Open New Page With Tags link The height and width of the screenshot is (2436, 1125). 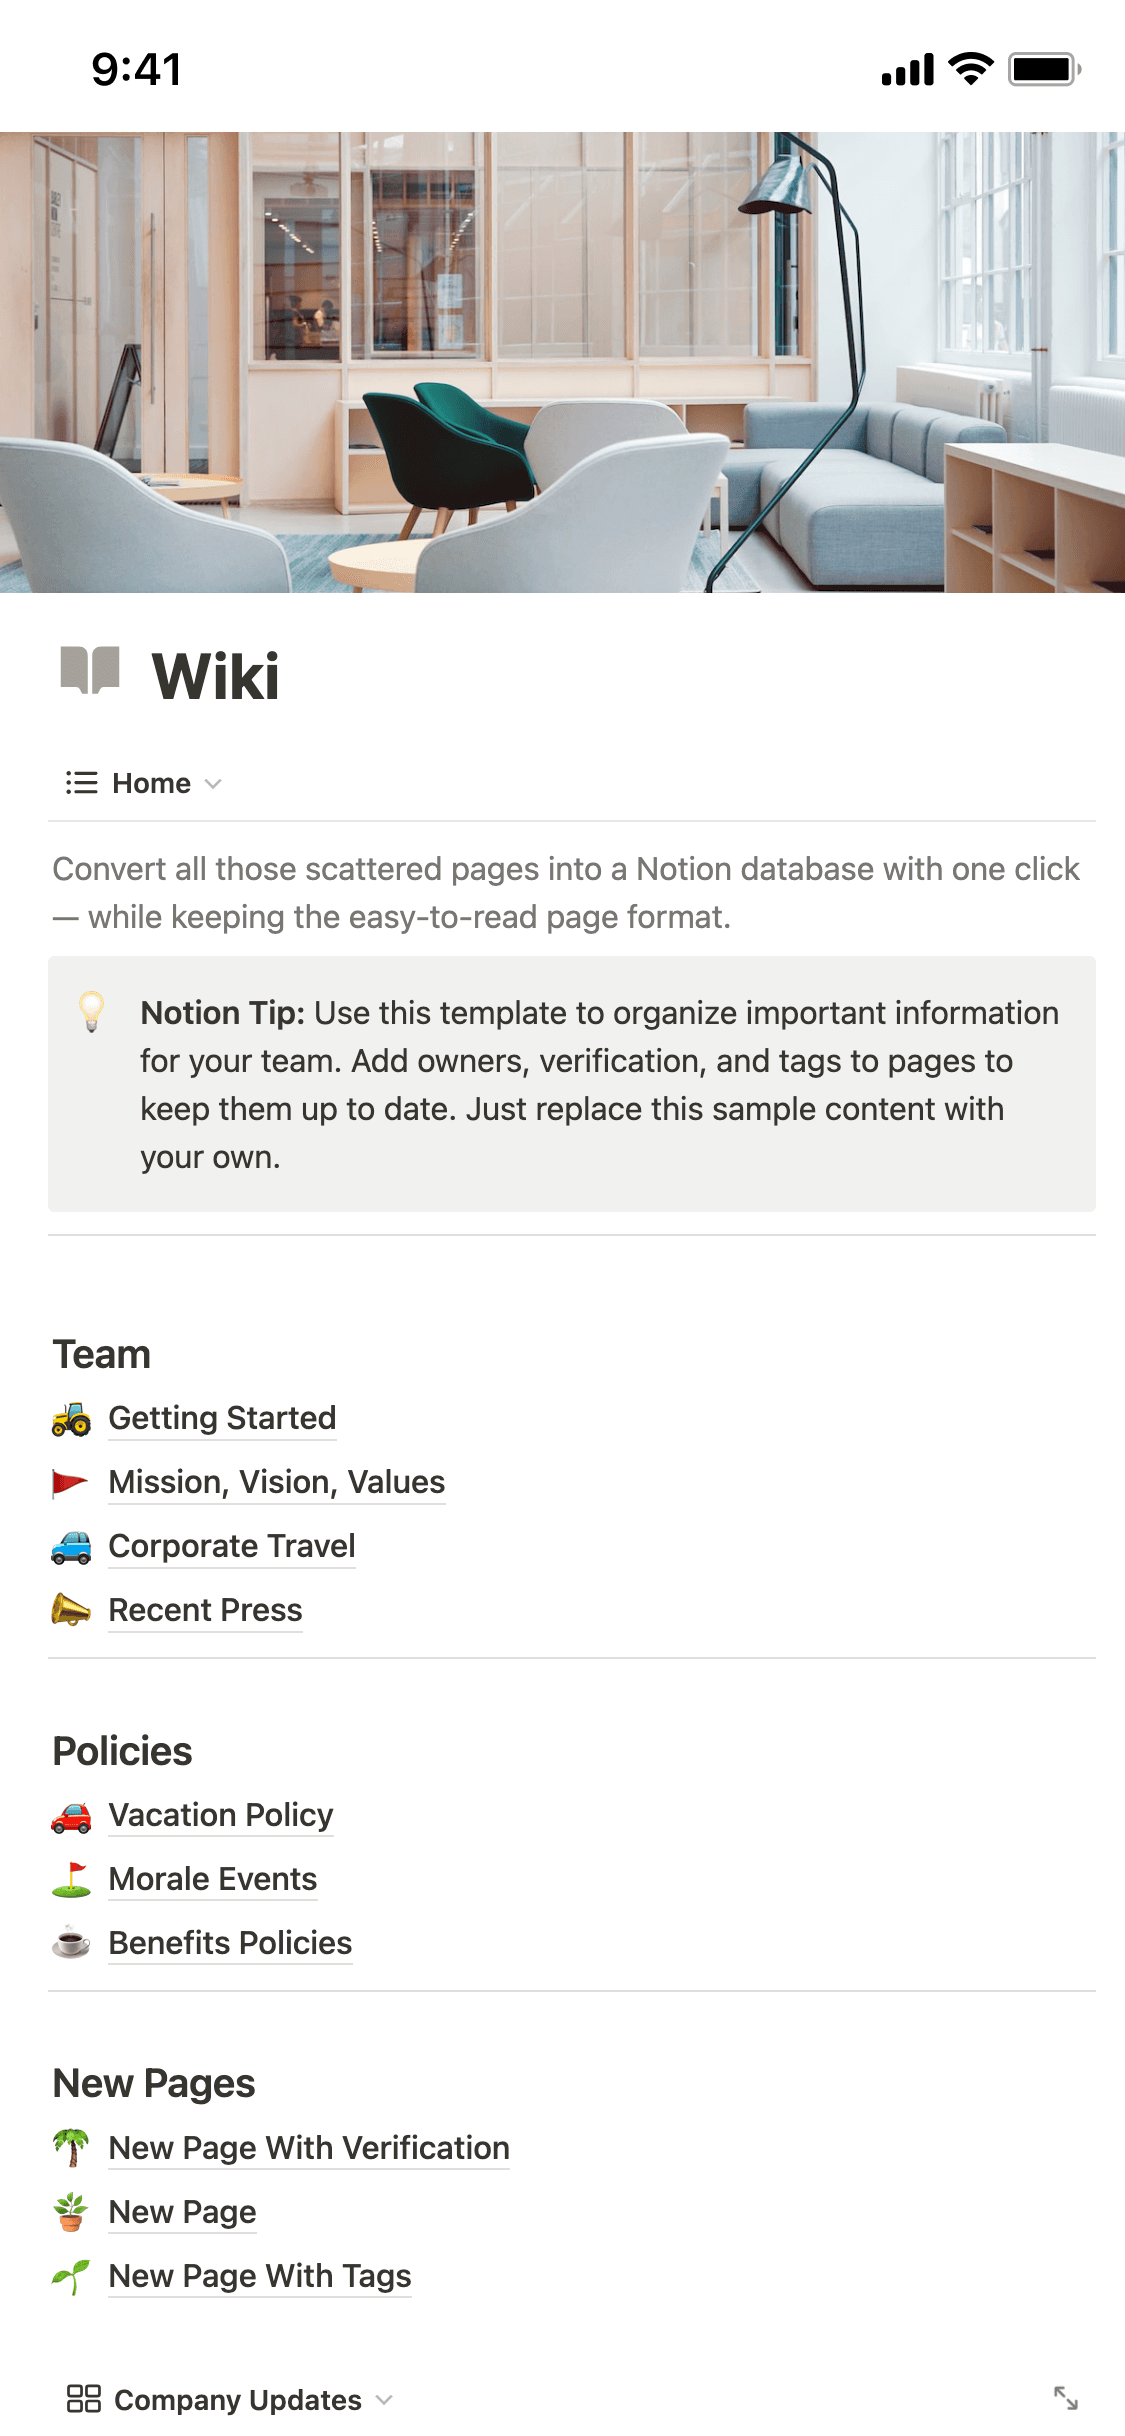(259, 2277)
